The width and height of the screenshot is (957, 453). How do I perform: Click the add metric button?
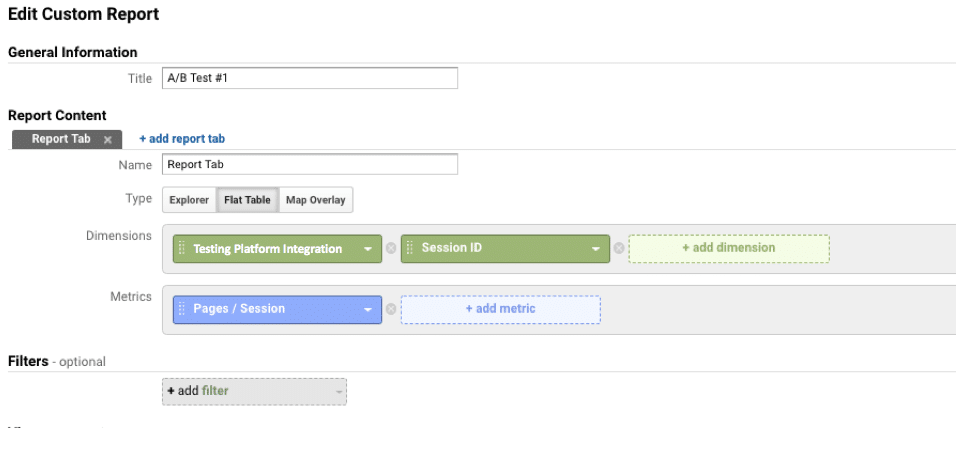point(500,309)
